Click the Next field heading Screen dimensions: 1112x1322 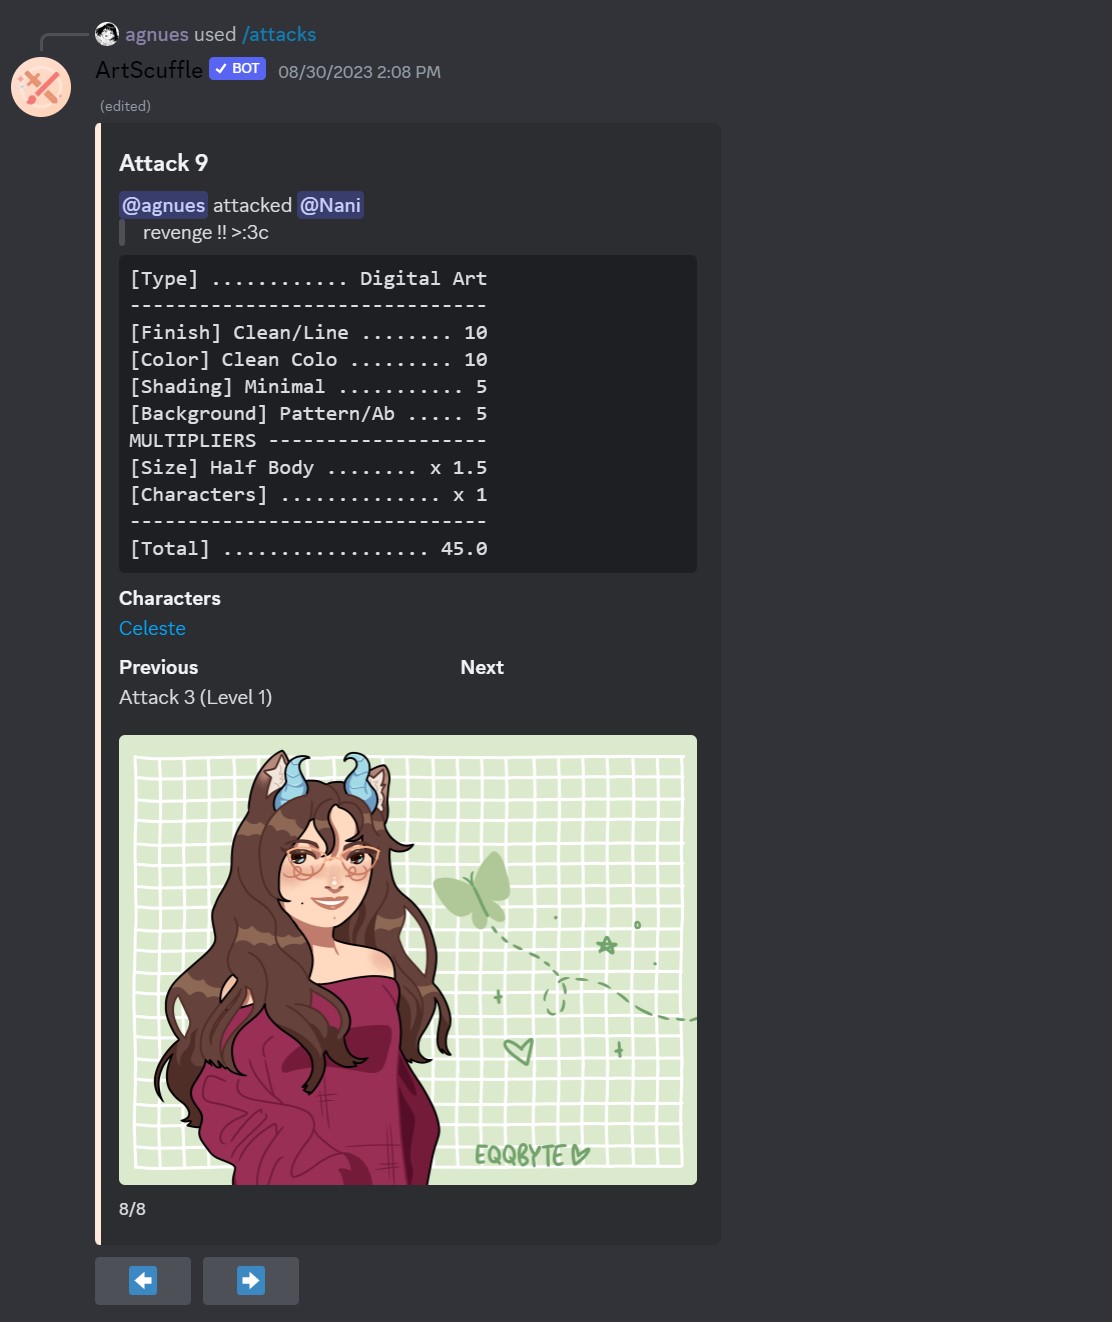[x=482, y=667]
